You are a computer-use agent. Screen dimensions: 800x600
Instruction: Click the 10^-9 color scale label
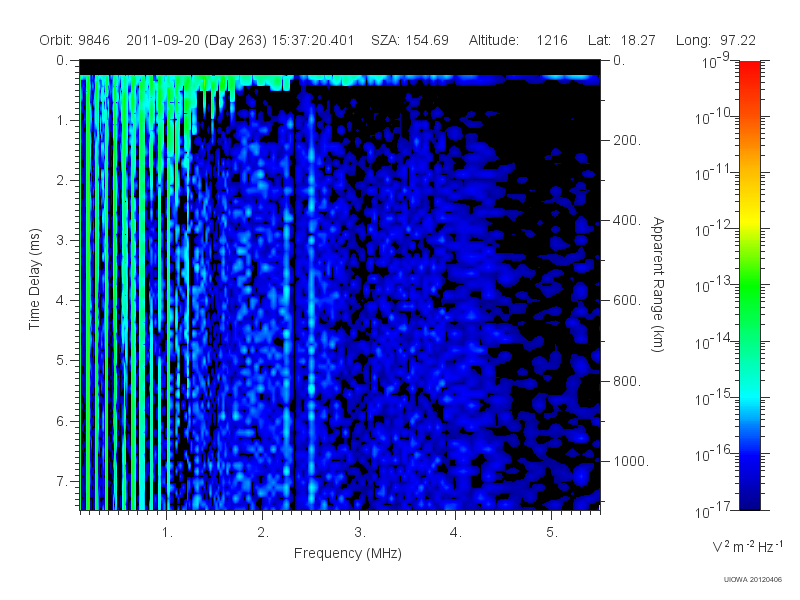click(x=716, y=61)
